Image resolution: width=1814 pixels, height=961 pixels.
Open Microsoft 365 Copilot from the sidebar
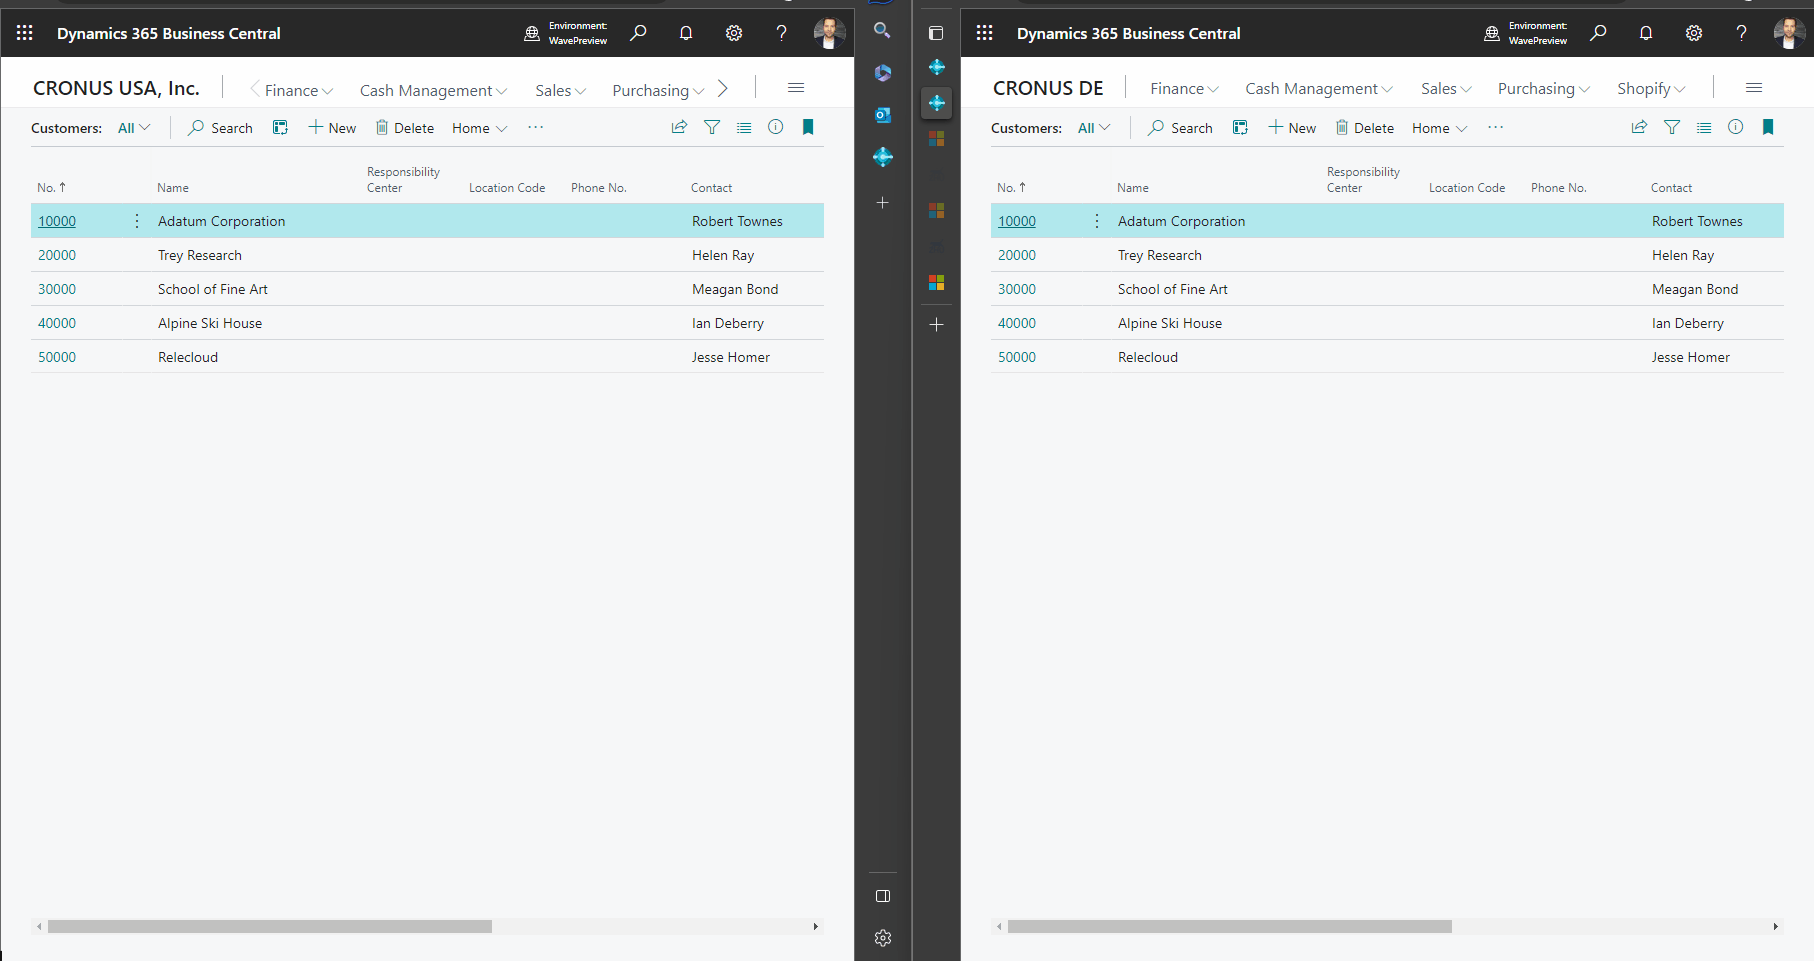click(x=882, y=72)
